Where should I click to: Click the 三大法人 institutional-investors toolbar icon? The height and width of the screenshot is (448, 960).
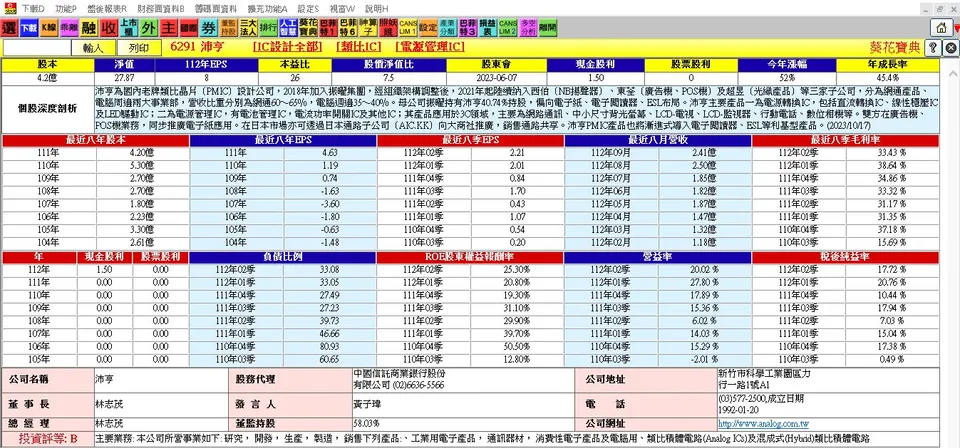248,28
